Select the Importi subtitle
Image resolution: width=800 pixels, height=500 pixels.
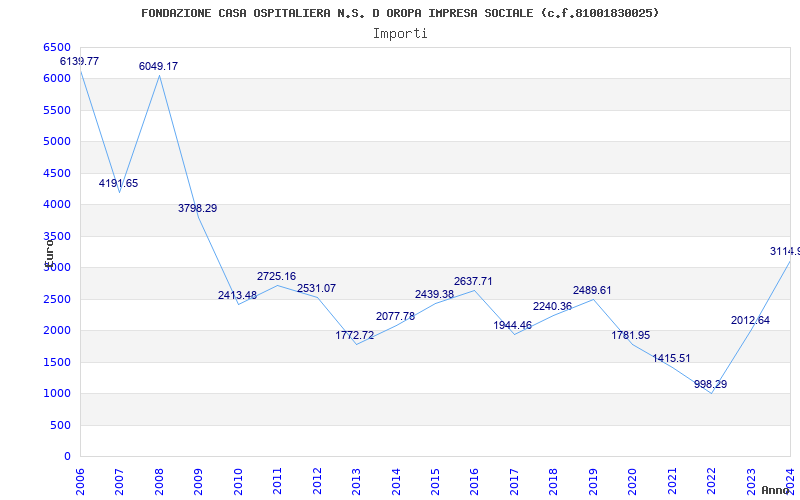[400, 34]
